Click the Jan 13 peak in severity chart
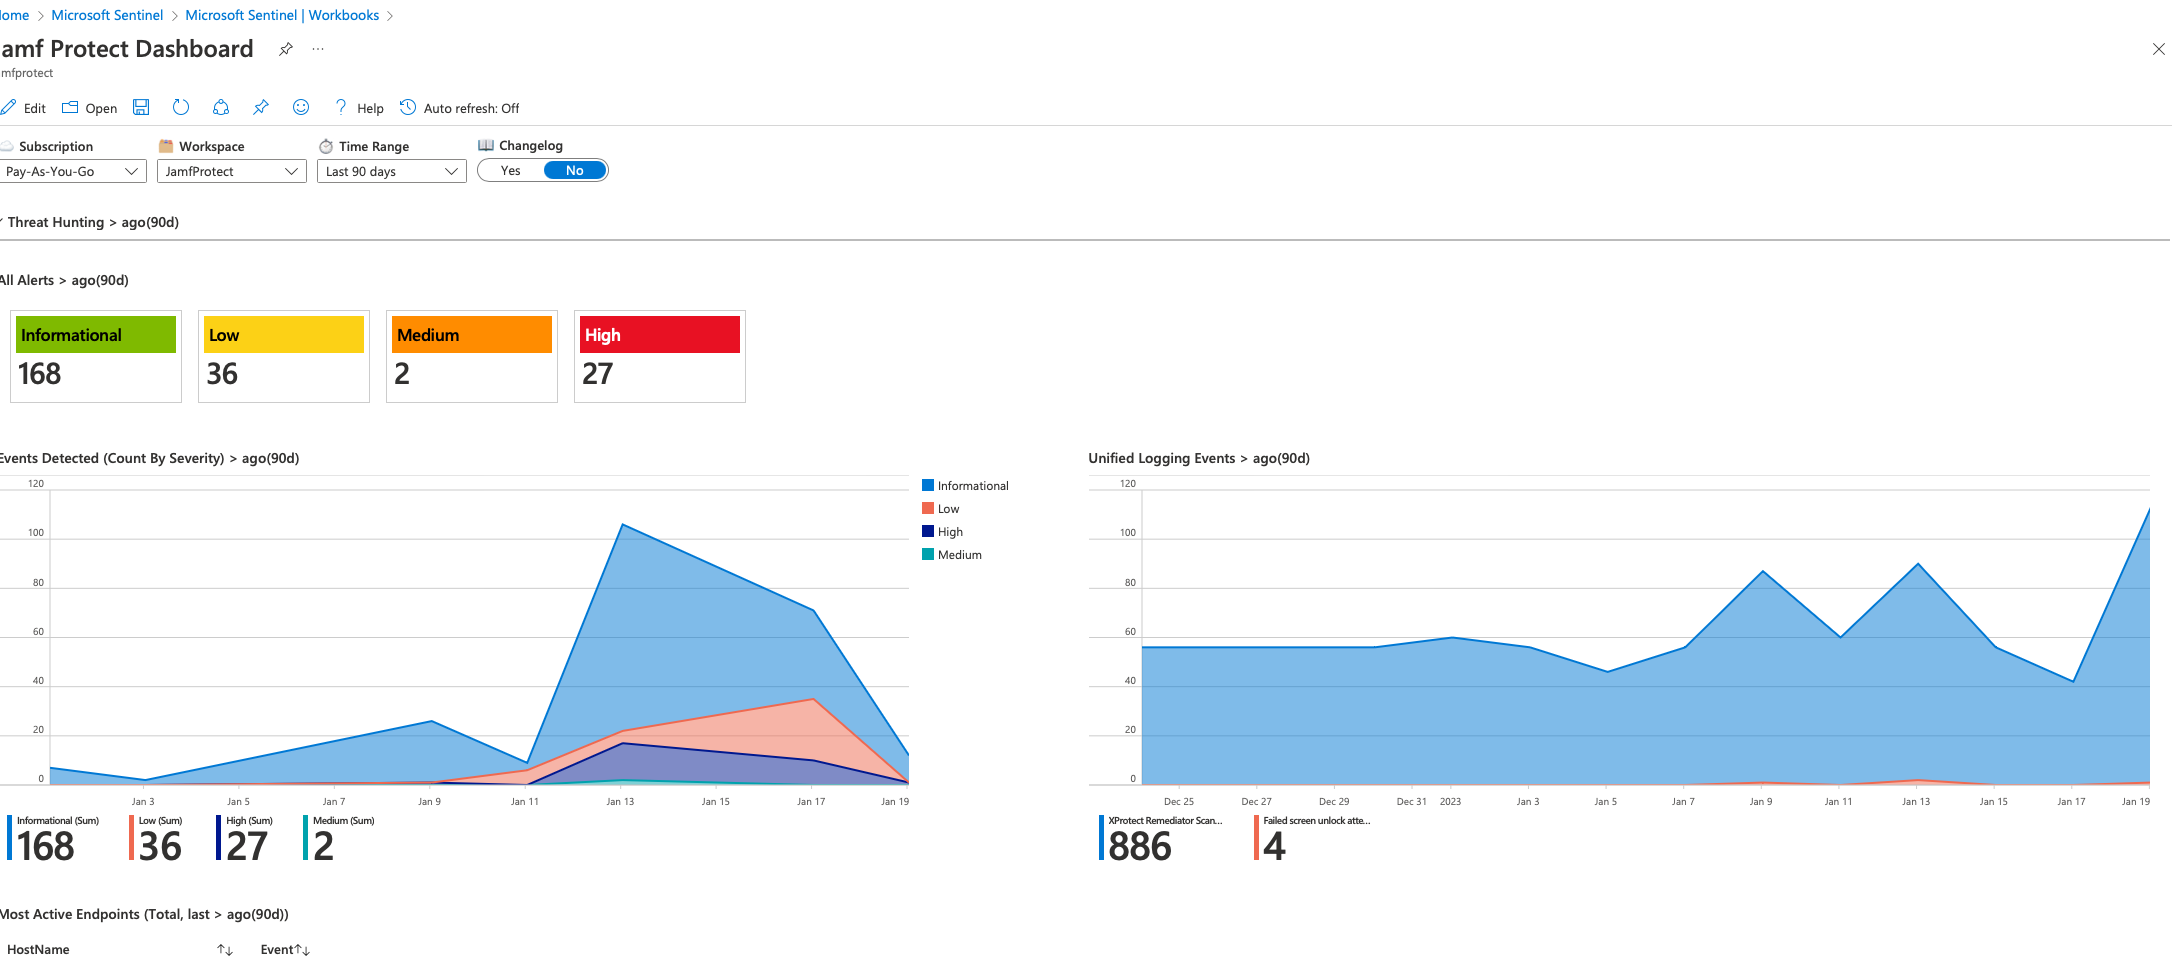The height and width of the screenshot is (956, 2172). [x=622, y=525]
